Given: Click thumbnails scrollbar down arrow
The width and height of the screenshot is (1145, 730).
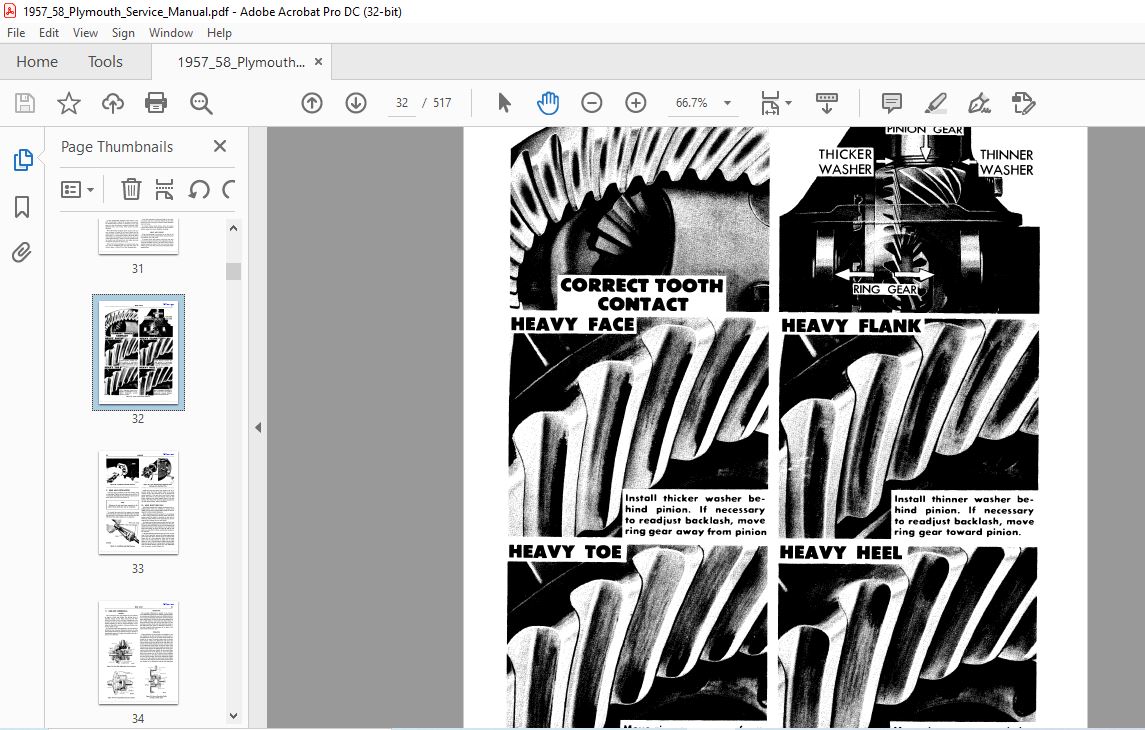Looking at the screenshot, I should click(234, 716).
